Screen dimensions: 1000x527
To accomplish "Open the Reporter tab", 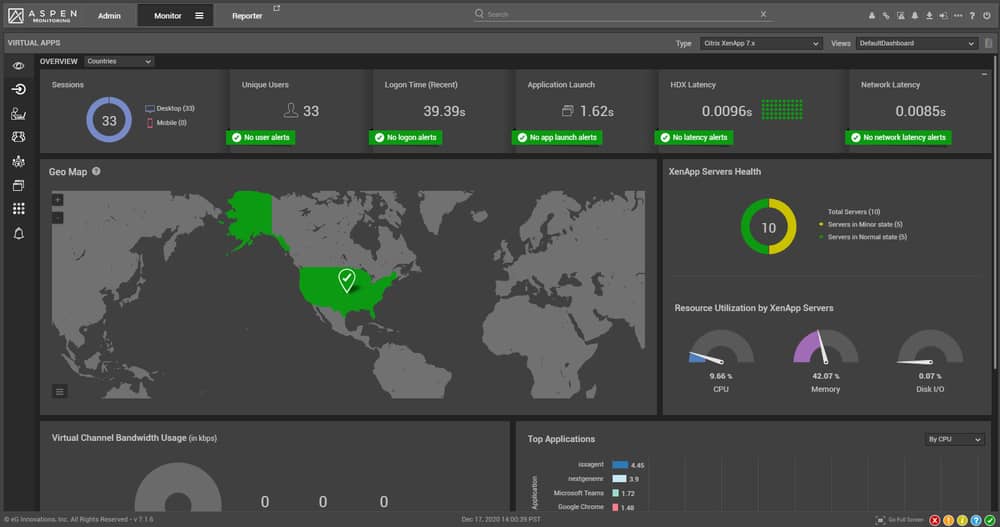I will coord(247,15).
